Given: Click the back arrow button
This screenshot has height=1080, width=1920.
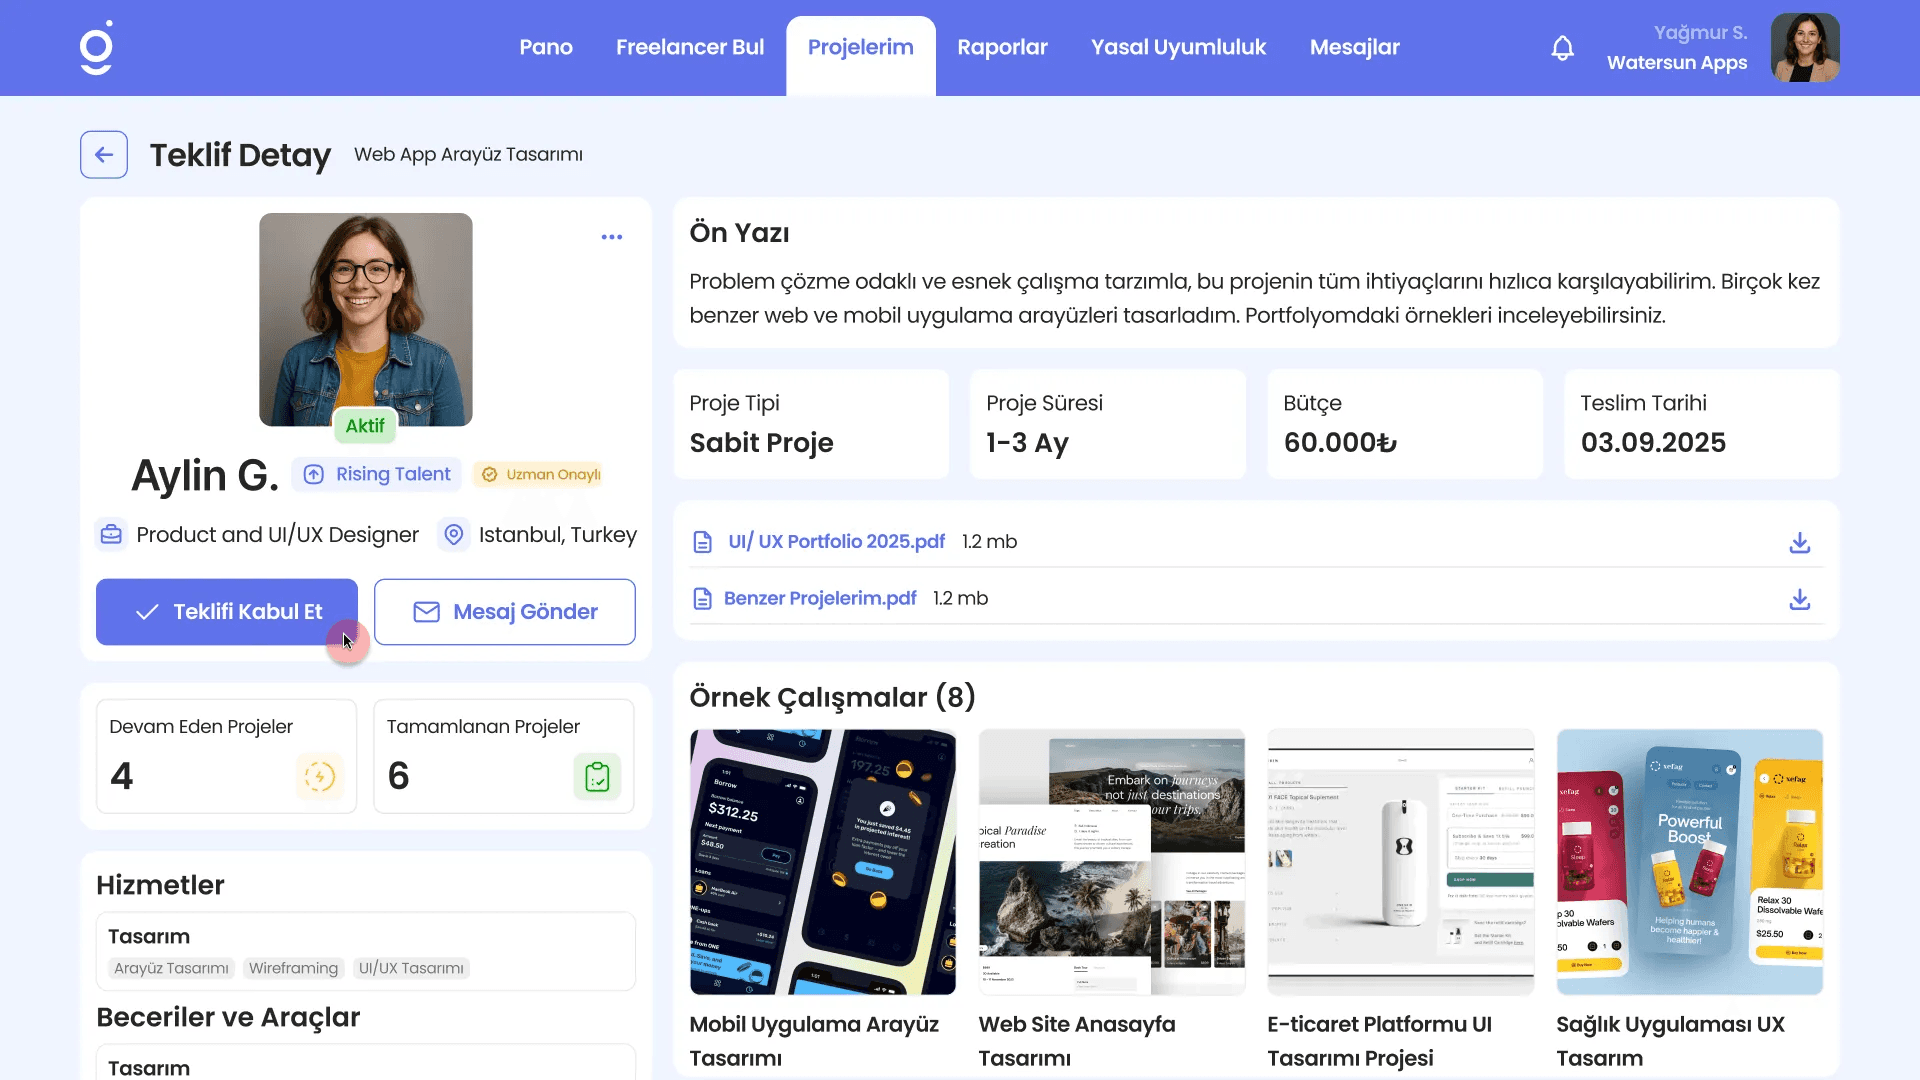Looking at the screenshot, I should pos(104,155).
